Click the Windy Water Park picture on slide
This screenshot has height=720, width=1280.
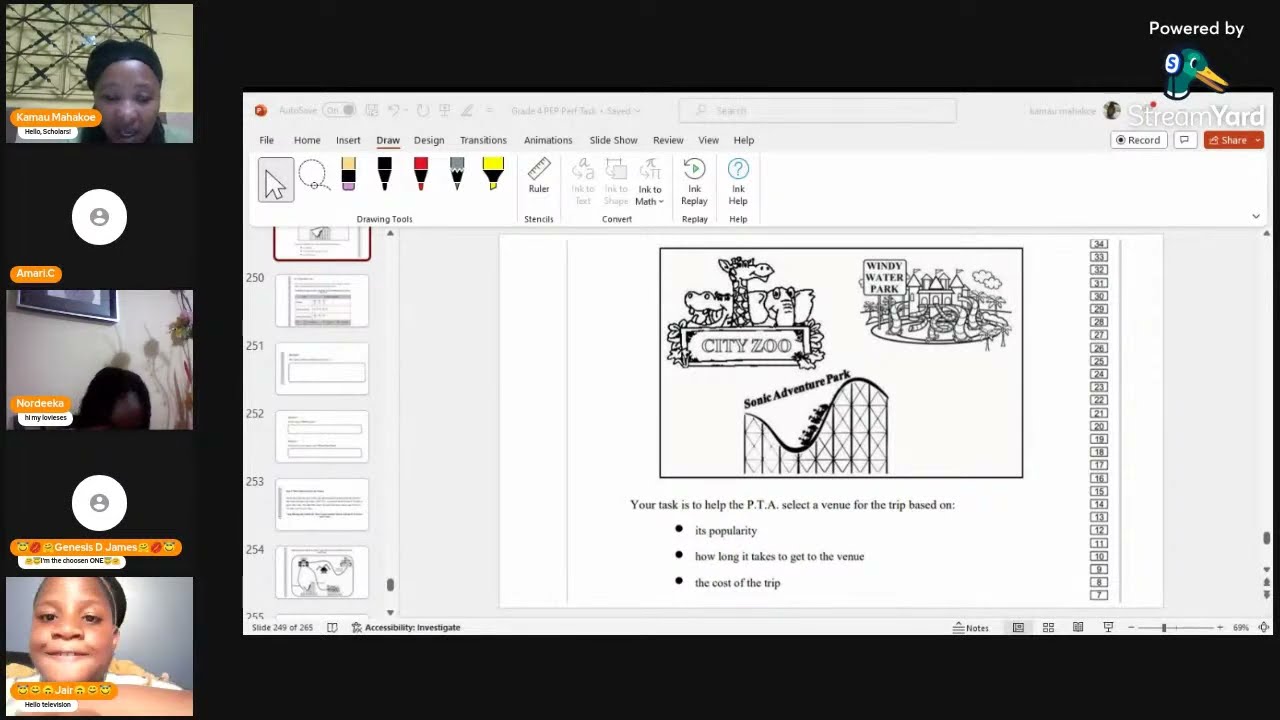[936, 304]
